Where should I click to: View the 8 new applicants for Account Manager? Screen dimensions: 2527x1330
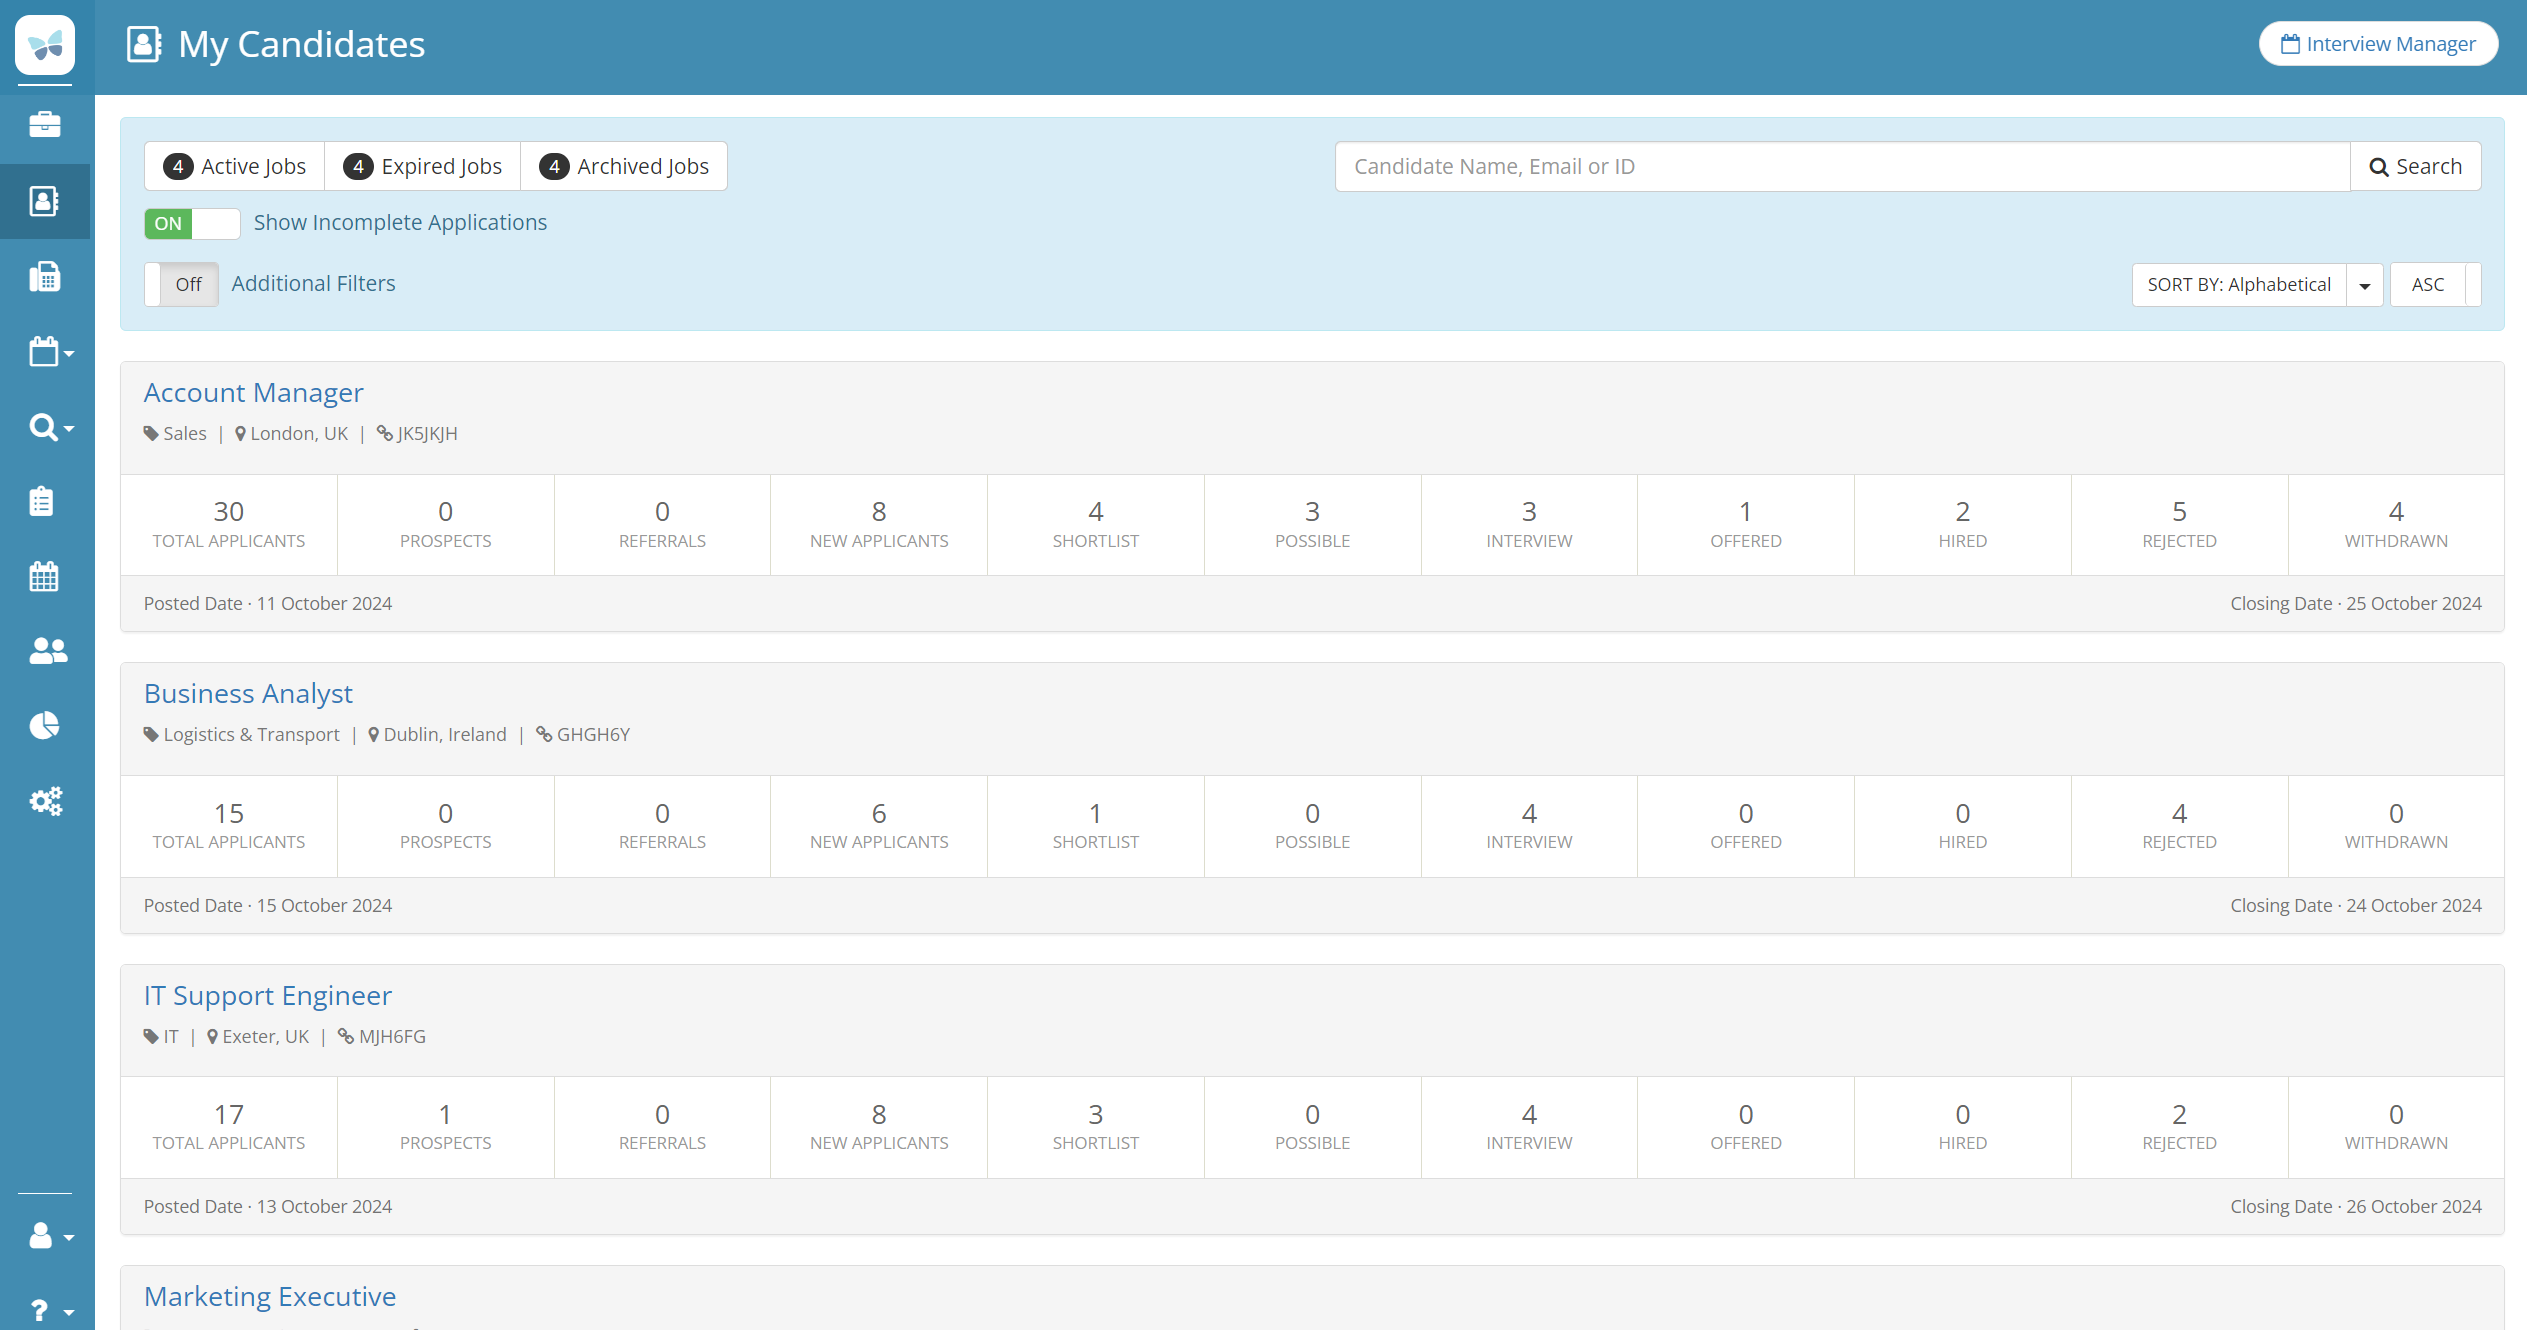point(878,524)
